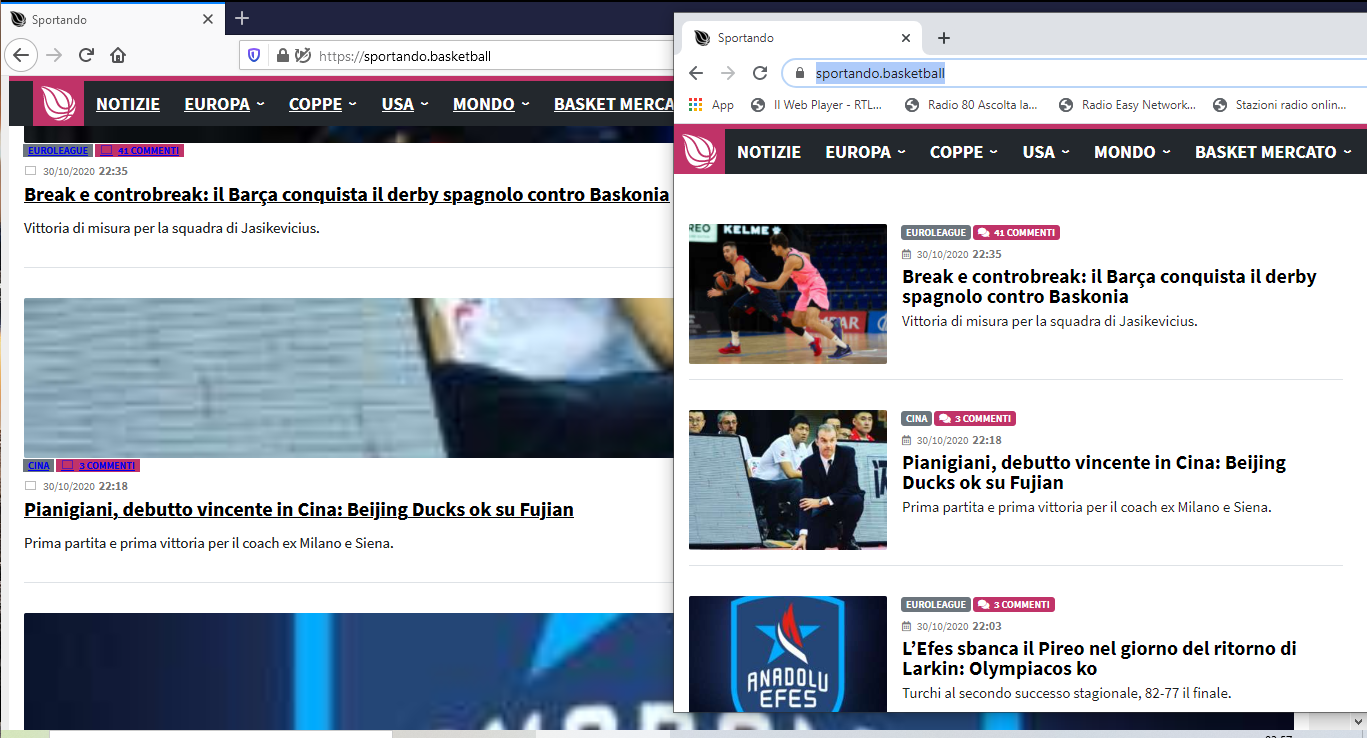
Task: Click the CINA tag in Firefox
Action: 38,466
